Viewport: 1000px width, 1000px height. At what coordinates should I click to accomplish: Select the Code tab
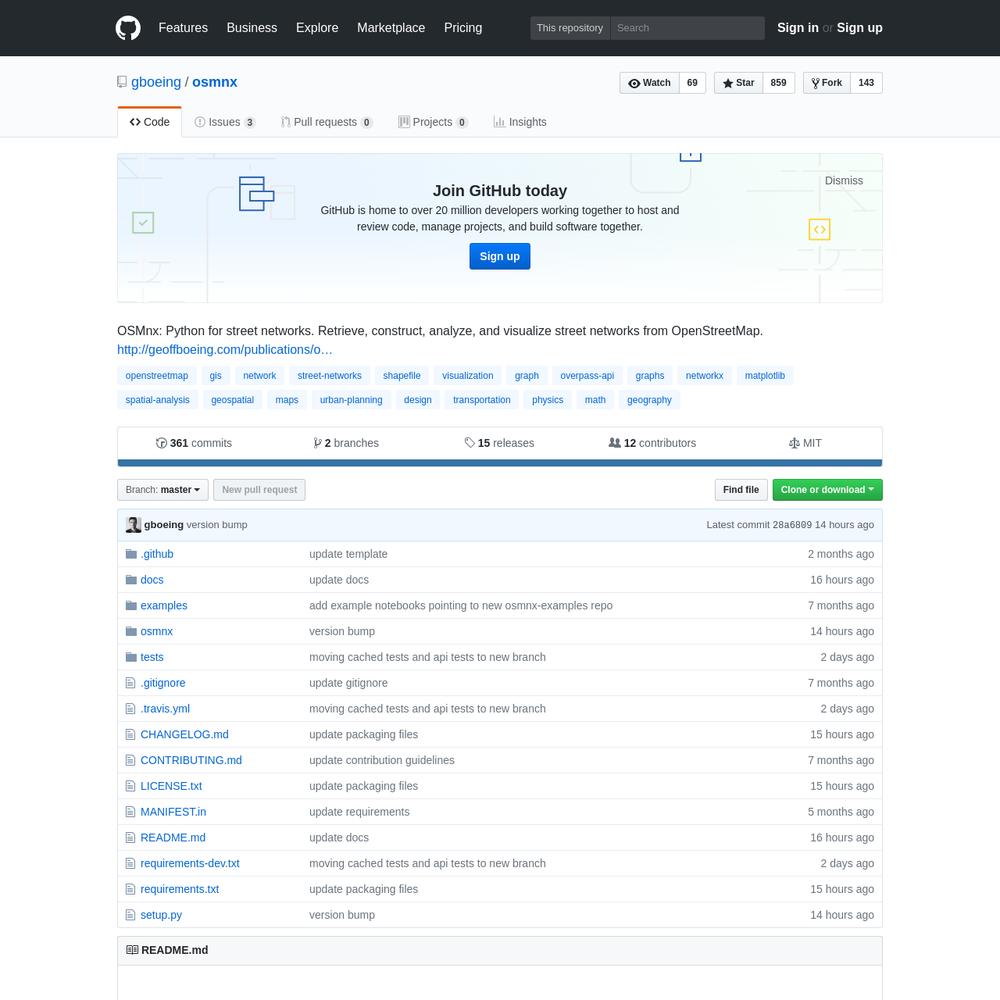[150, 122]
